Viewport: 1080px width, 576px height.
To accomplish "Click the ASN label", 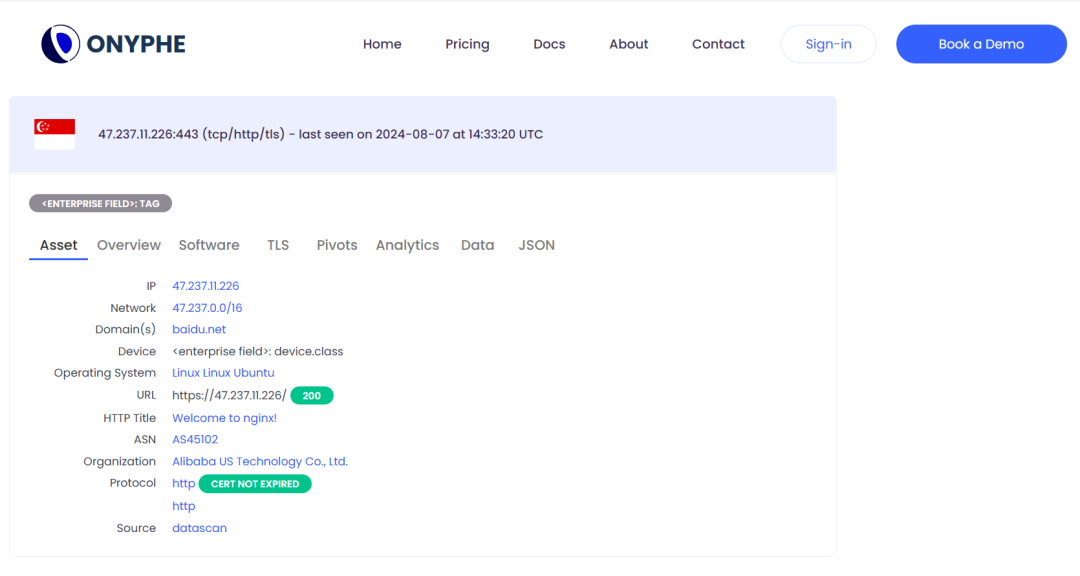I will pos(145,440).
